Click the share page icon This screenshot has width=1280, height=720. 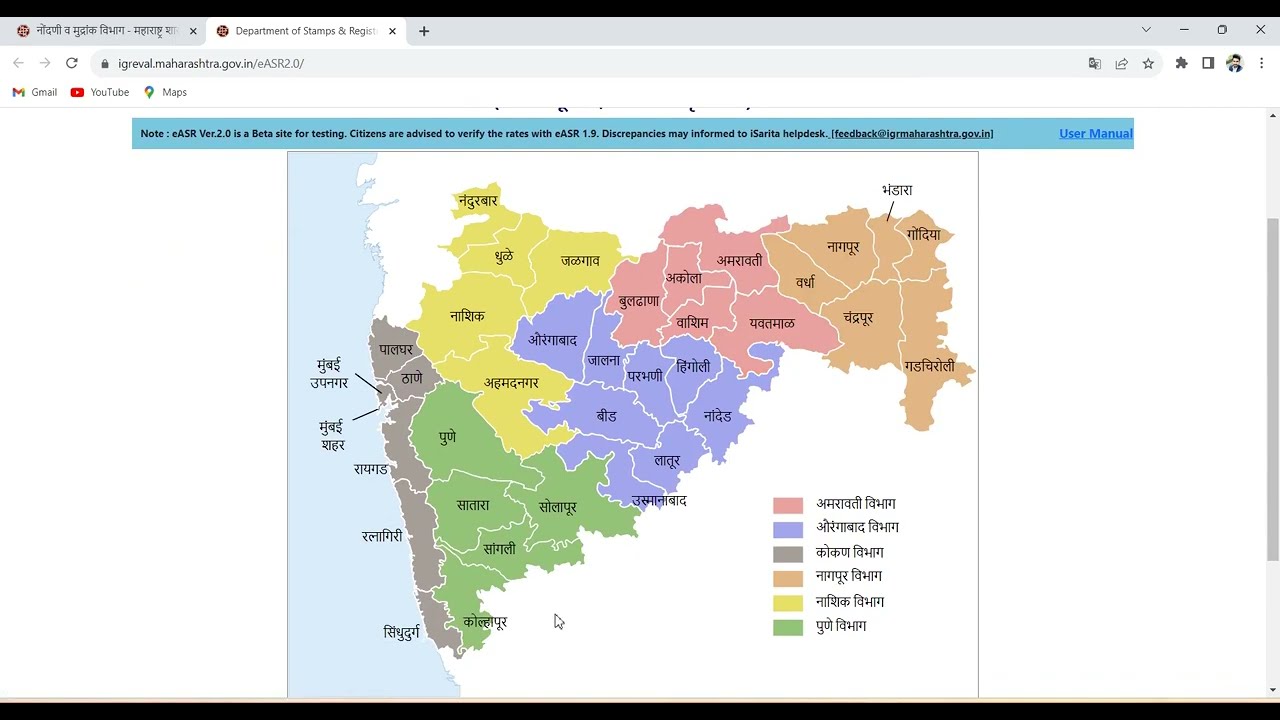point(1122,63)
